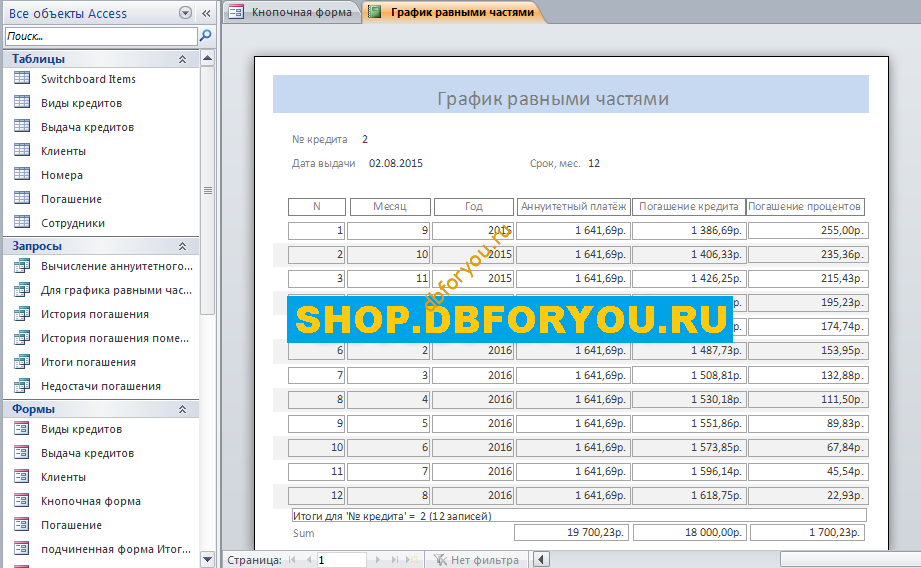The image size is (921, 568).
Task: Click the search magnifier icon
Action: pyautogui.click(x=206, y=36)
